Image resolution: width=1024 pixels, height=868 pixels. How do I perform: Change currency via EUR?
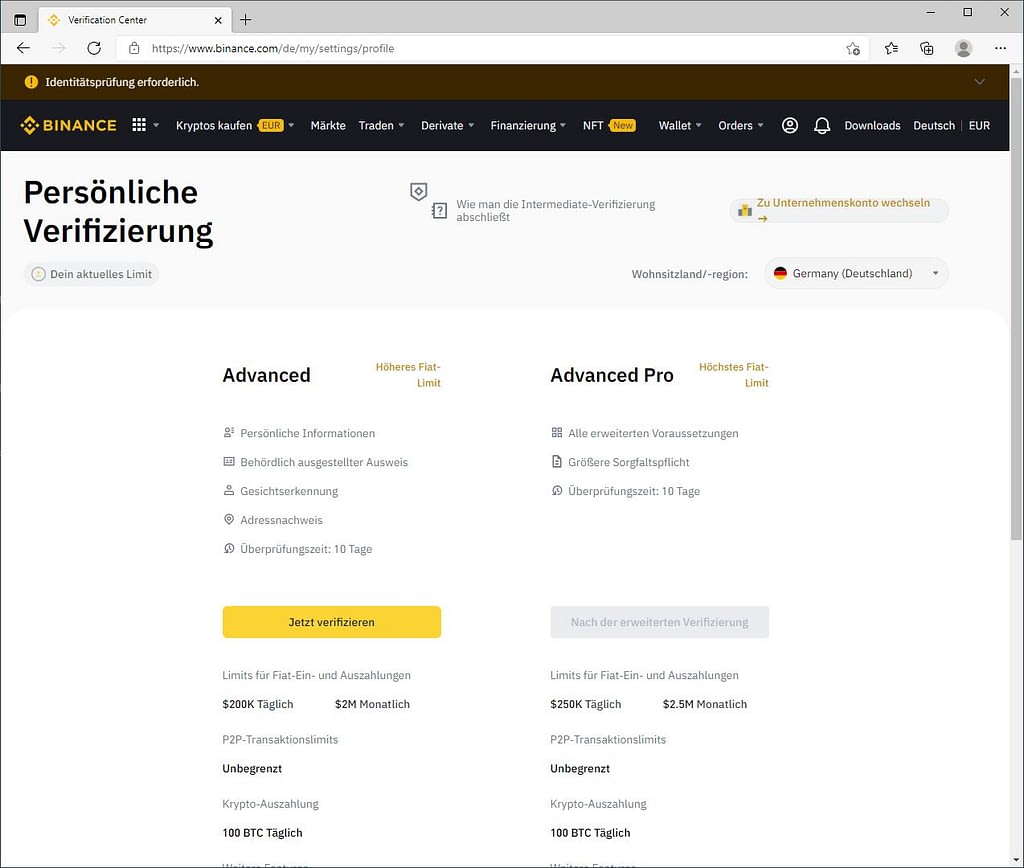(x=979, y=125)
